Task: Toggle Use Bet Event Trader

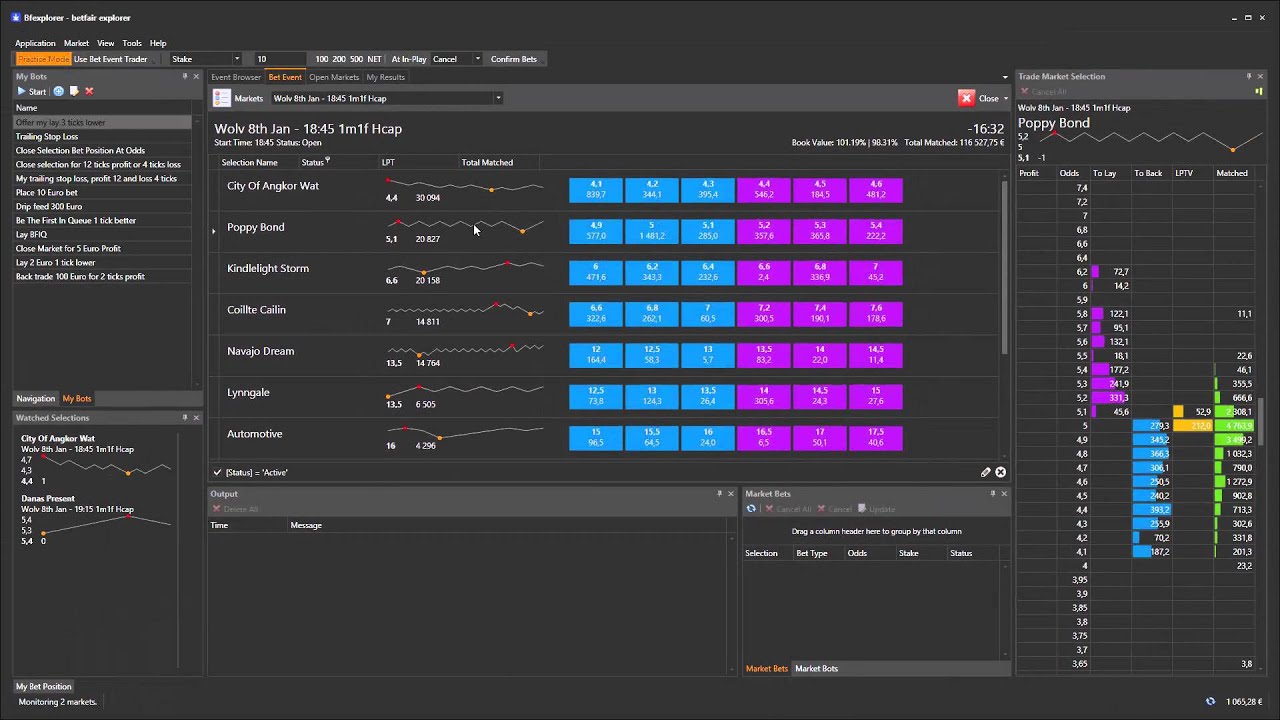Action: tap(110, 59)
